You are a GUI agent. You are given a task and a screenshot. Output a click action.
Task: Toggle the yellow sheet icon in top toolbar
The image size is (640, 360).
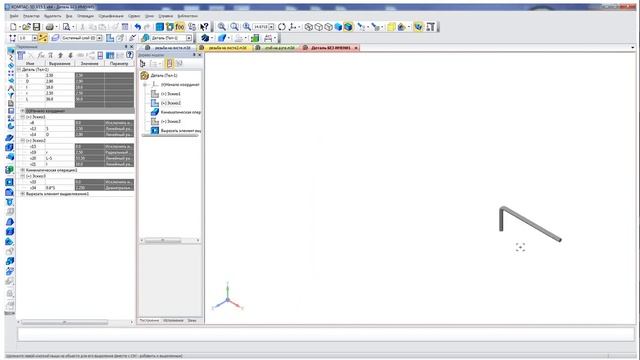391,27
